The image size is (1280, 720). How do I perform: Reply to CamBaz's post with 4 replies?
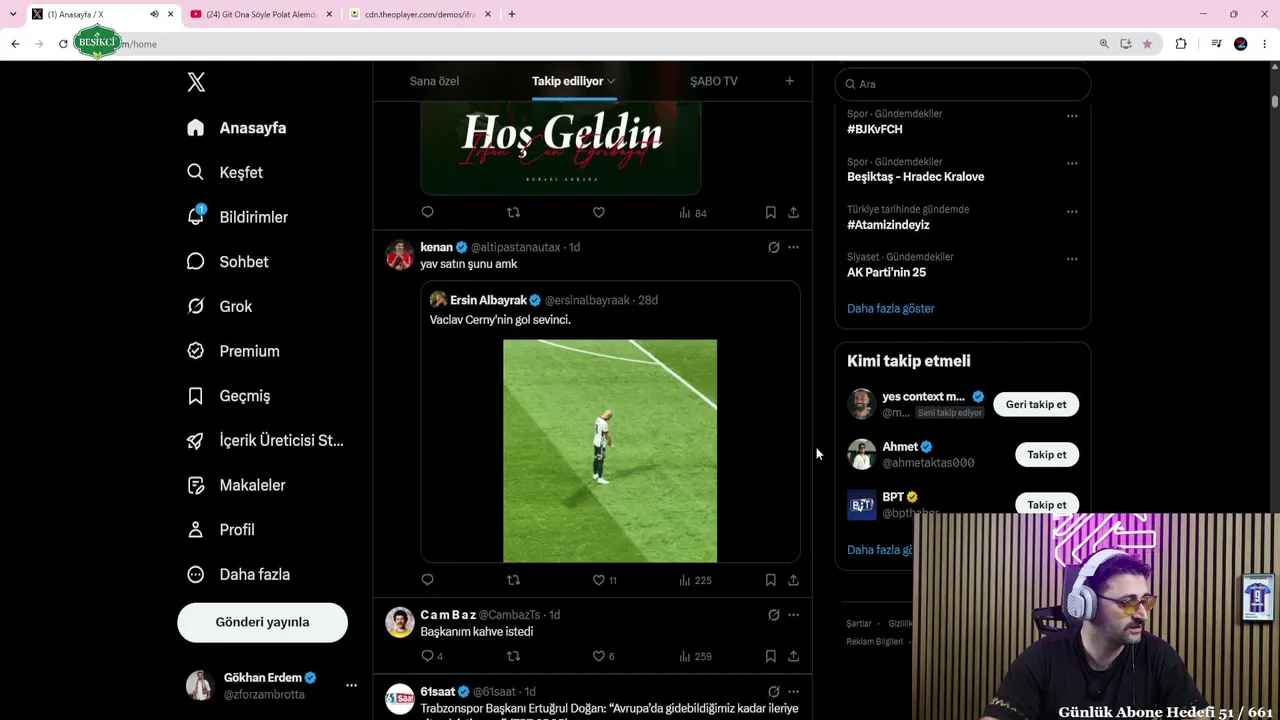pyautogui.click(x=432, y=656)
